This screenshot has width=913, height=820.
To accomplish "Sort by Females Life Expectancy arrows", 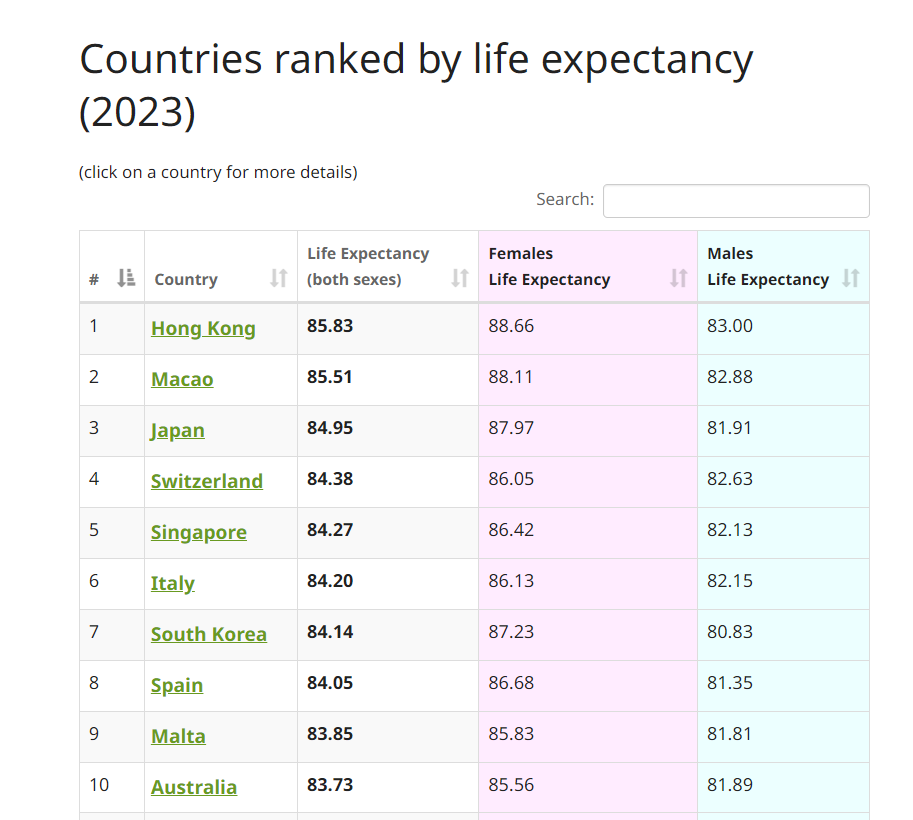I will coord(679,278).
